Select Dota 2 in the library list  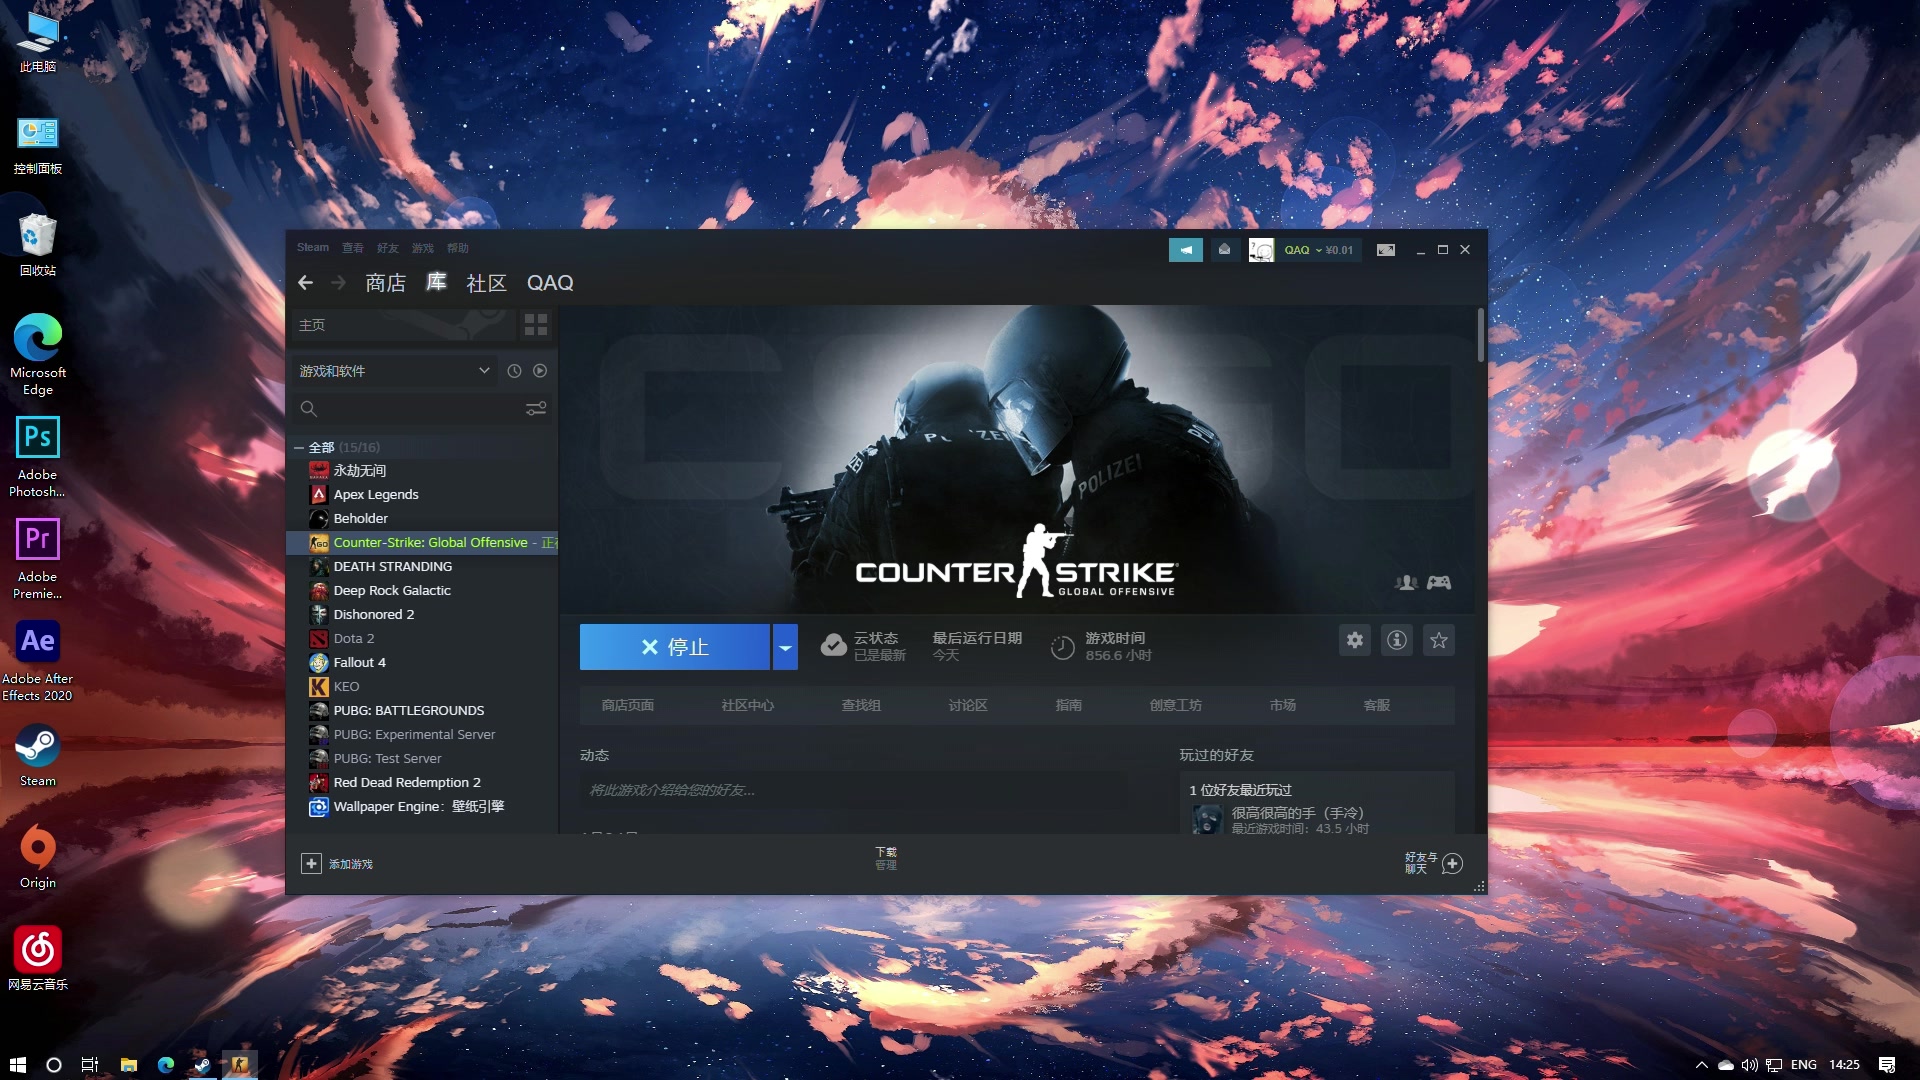coord(353,638)
